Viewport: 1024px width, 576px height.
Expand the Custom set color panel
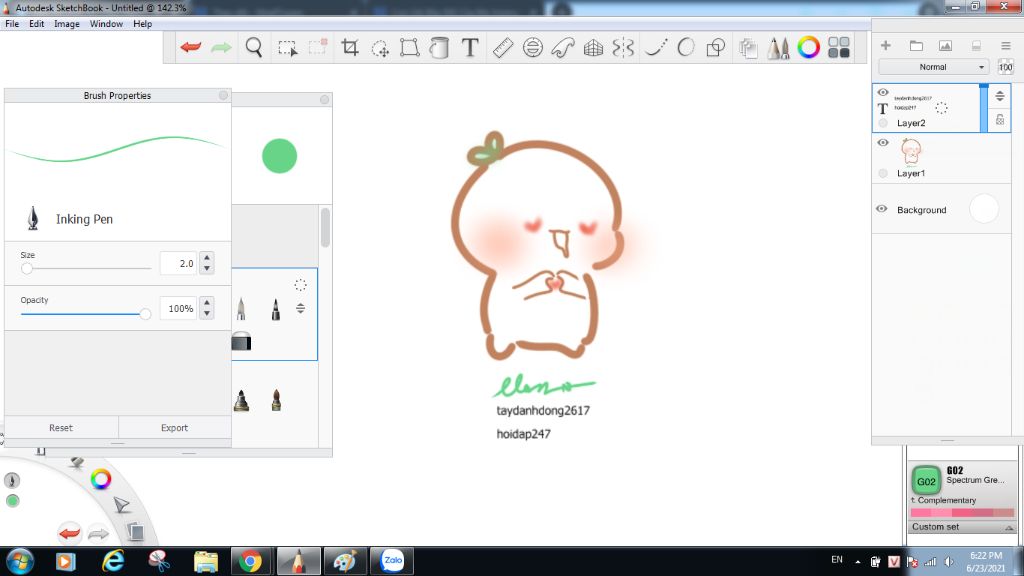(1010, 527)
